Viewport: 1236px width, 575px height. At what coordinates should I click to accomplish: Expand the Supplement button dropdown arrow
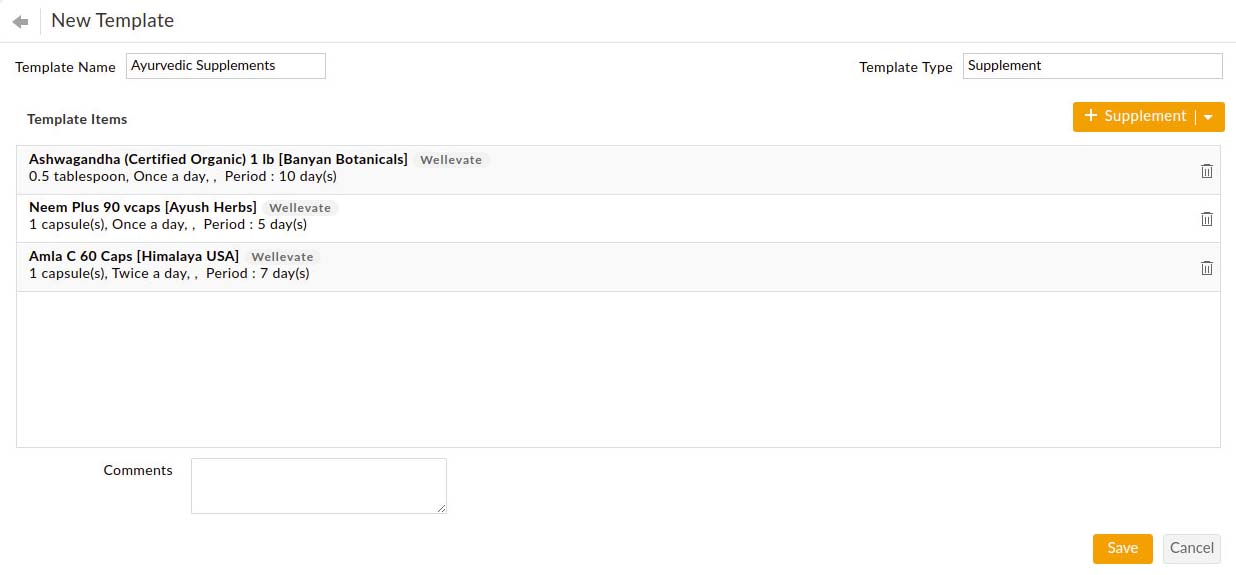[1209, 117]
